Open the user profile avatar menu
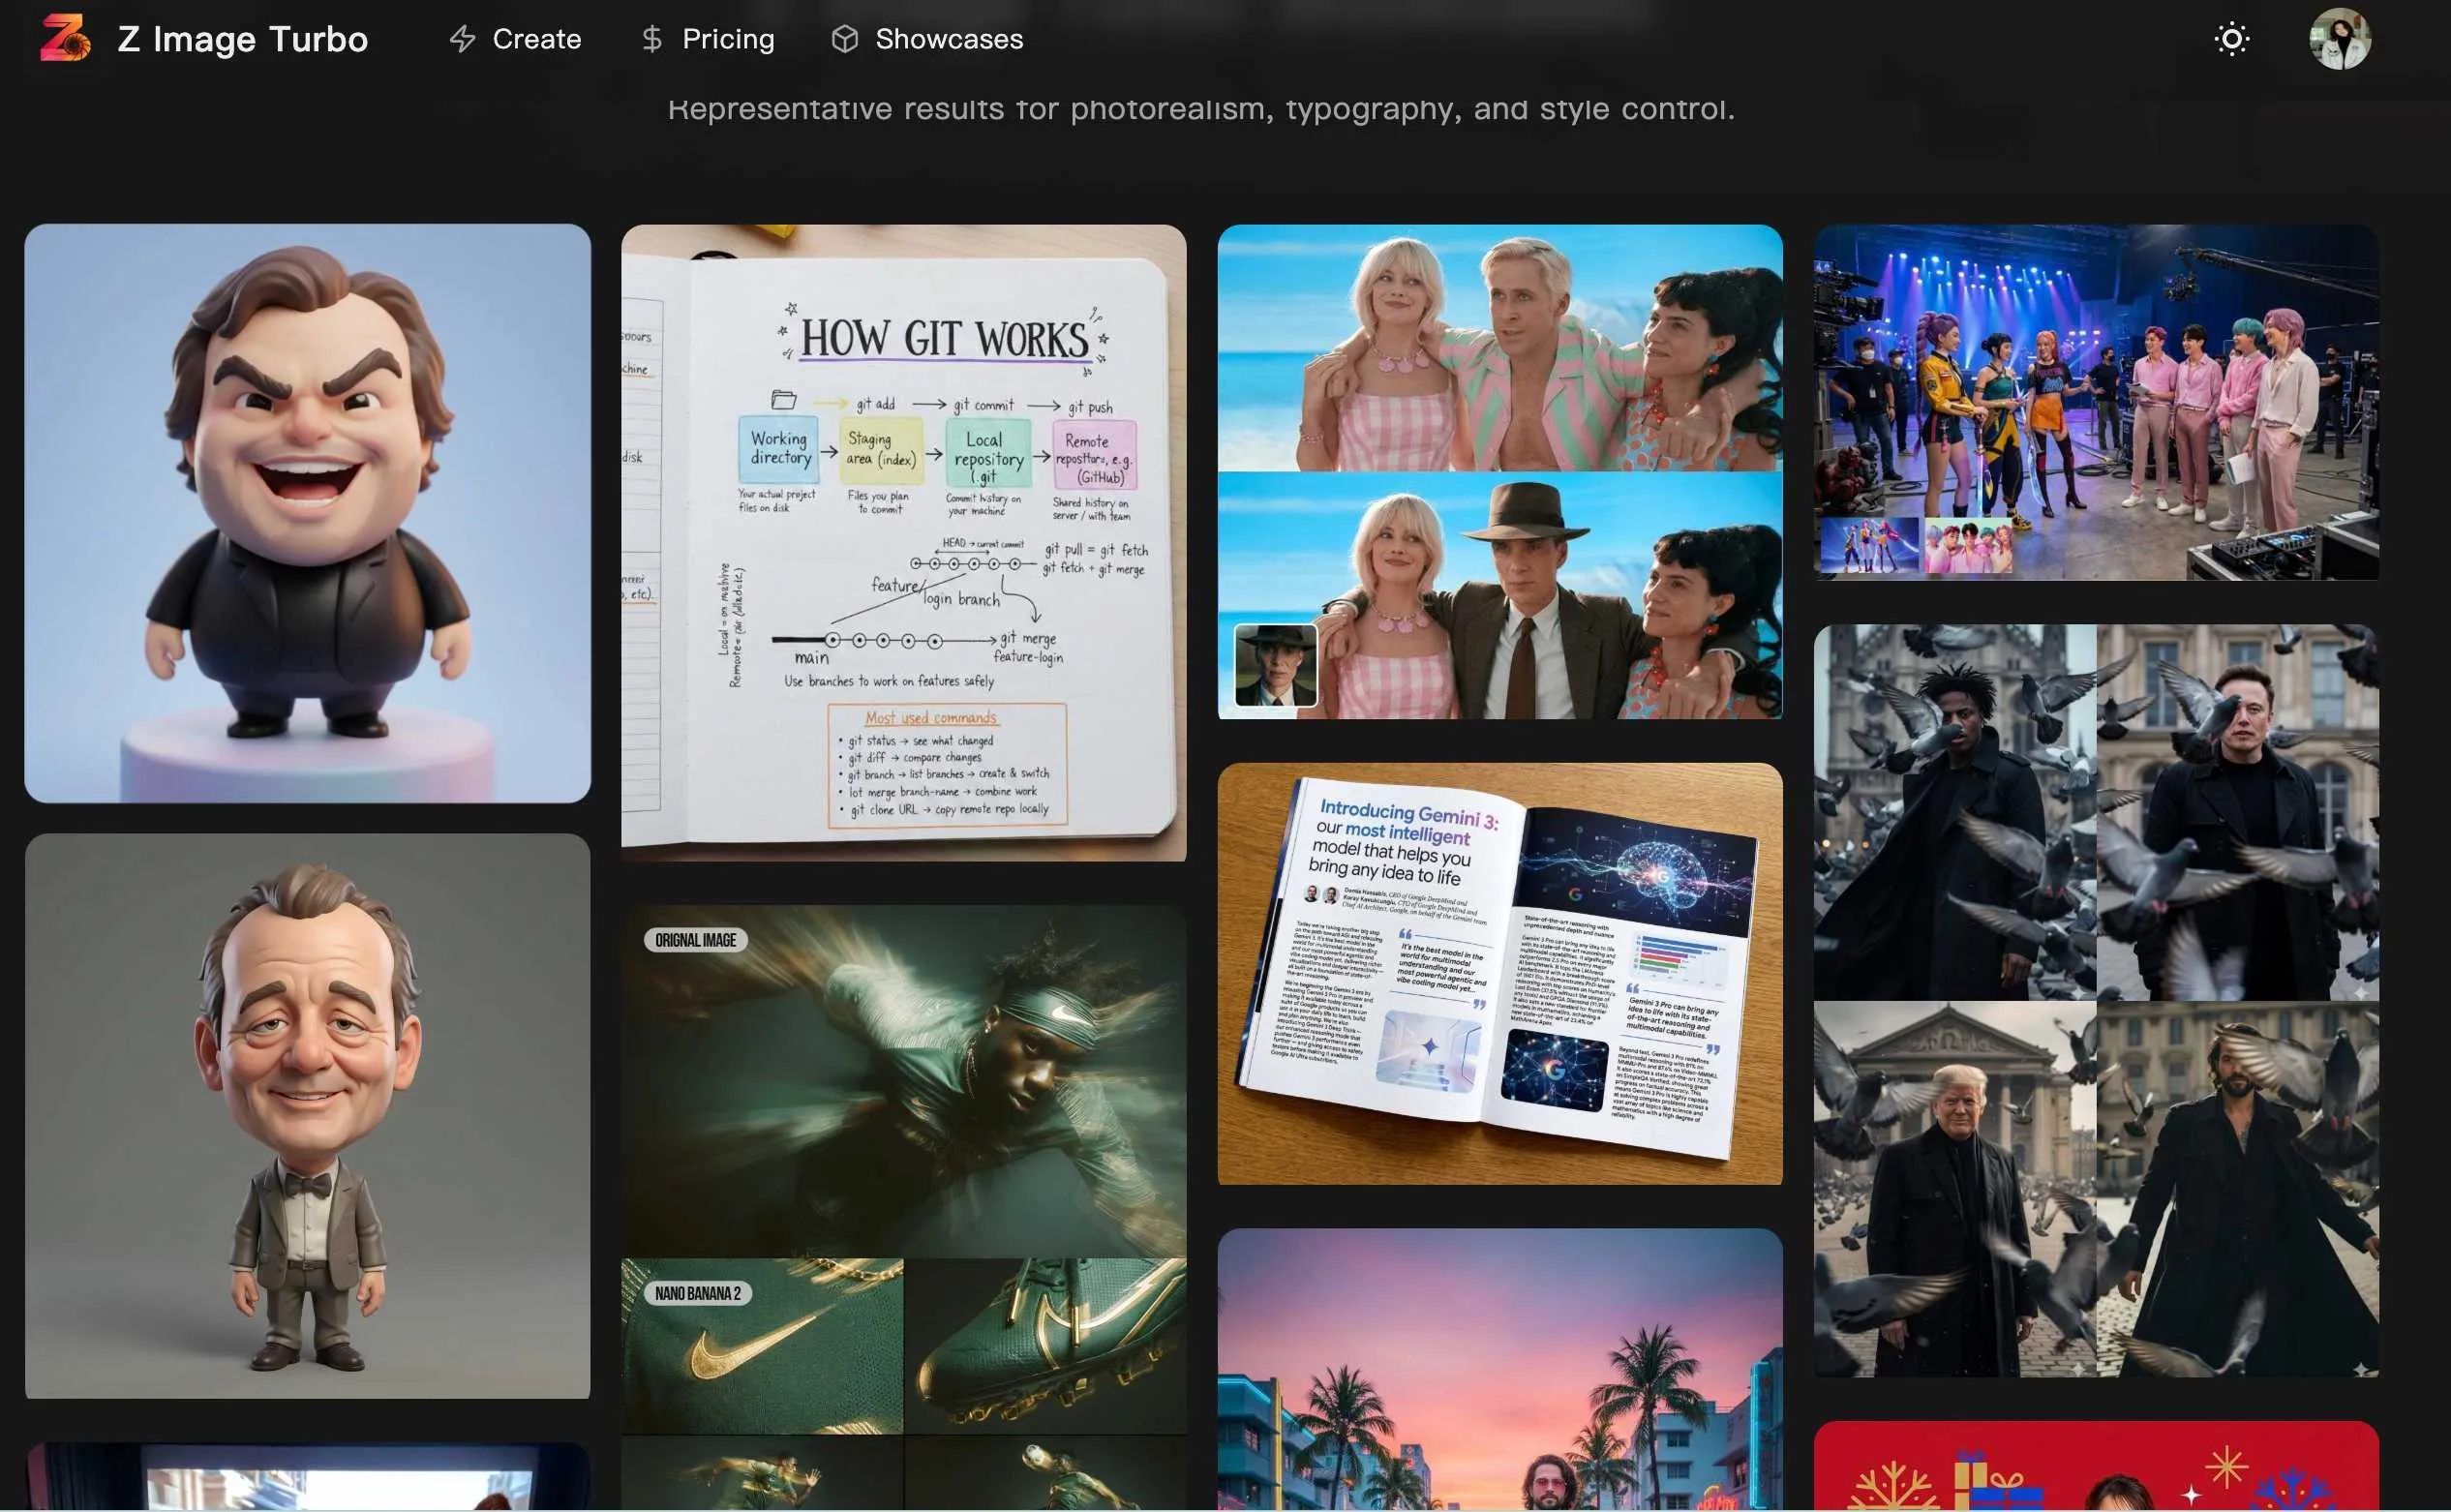Image resolution: width=2451 pixels, height=1512 pixels. [2339, 39]
